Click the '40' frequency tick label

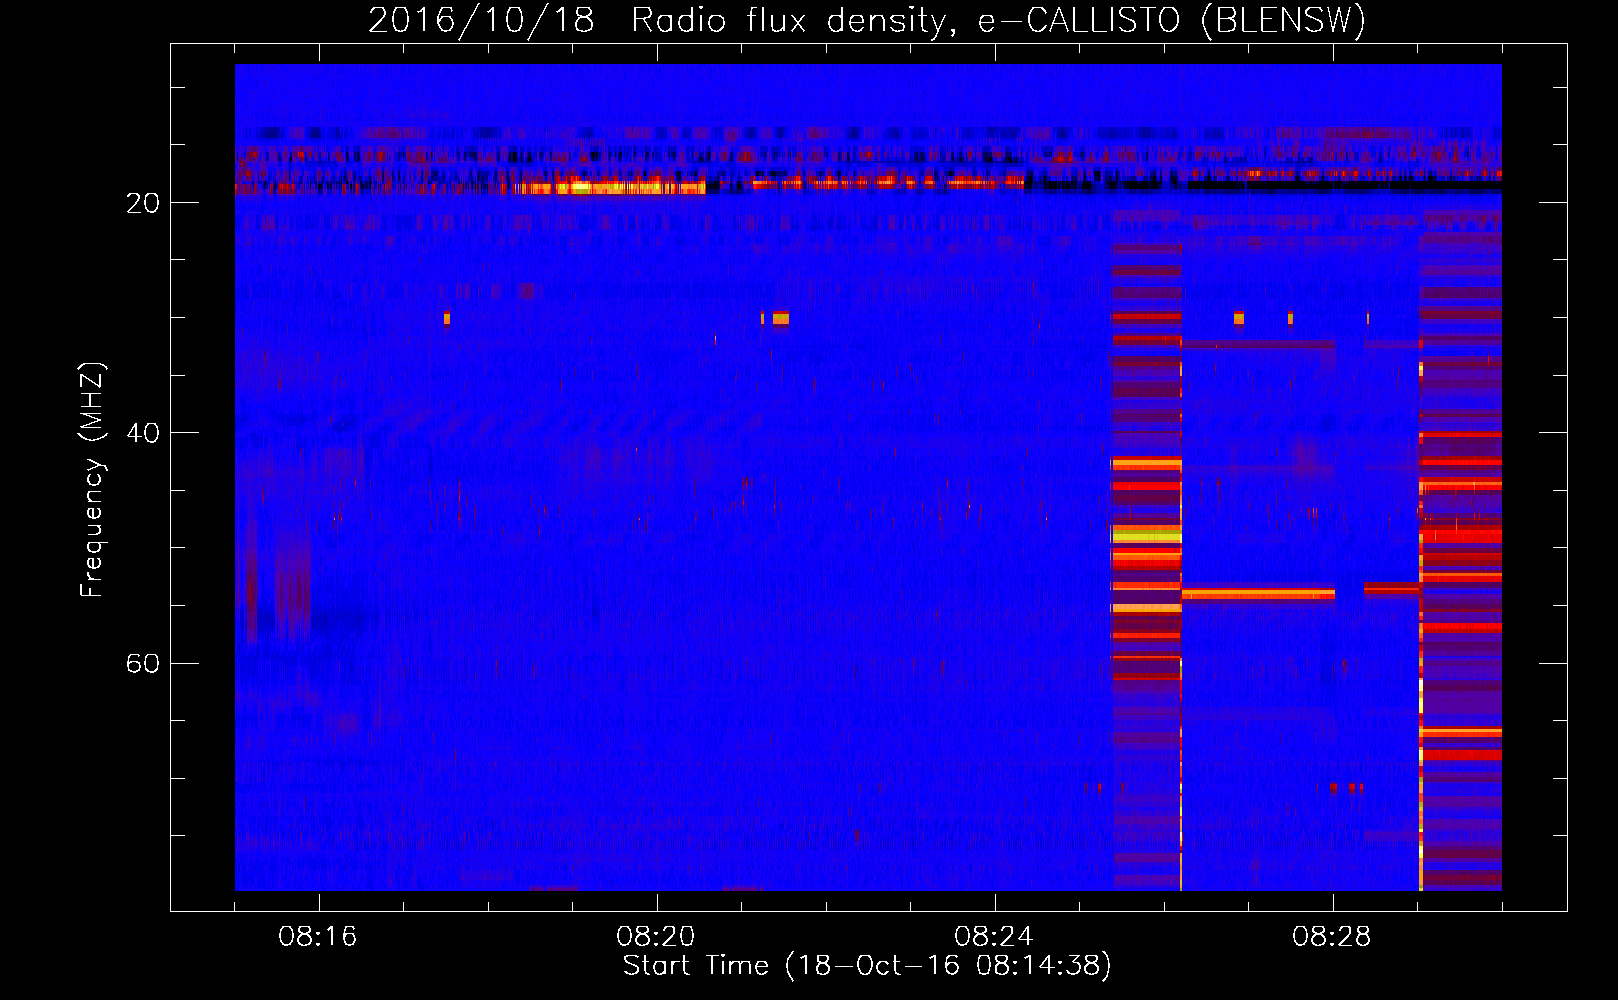(x=144, y=433)
